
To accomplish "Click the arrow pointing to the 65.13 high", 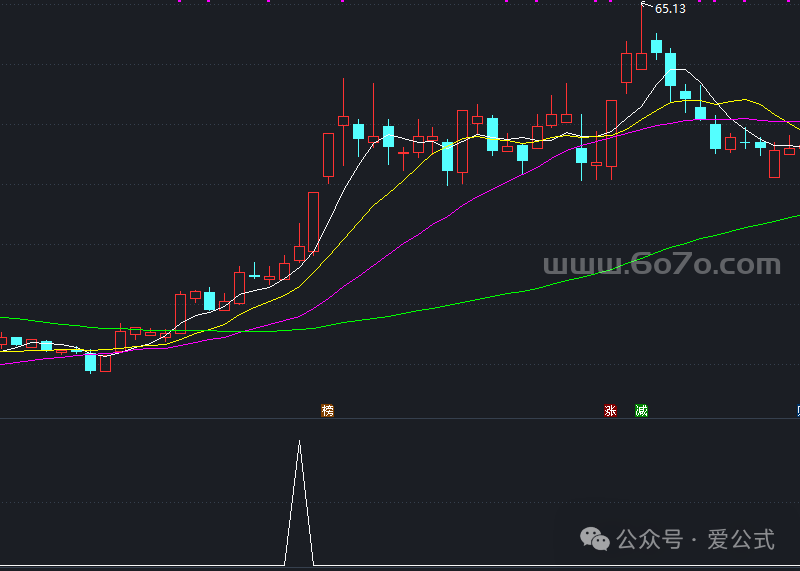I will point(645,6).
